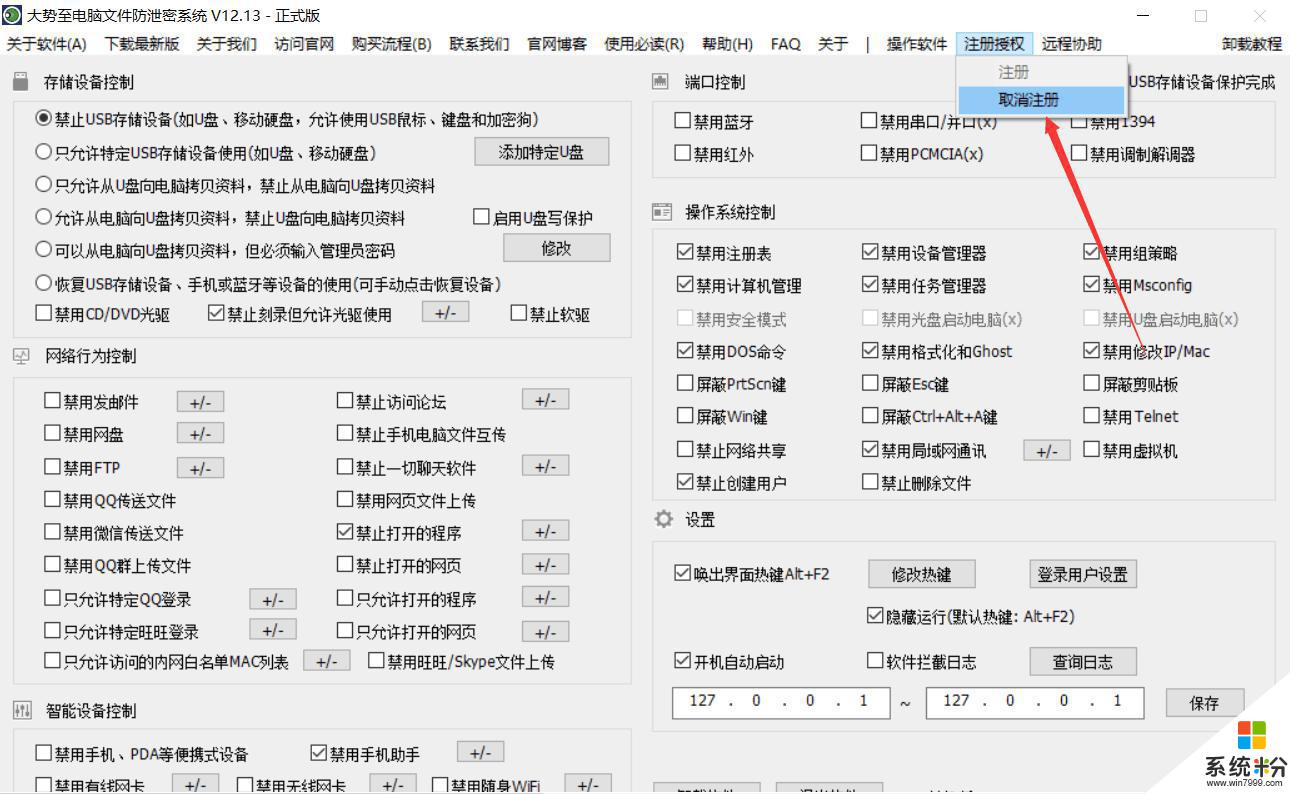Open the 帮助(H) menu
Image resolution: width=1290 pixels, height=794 pixels.
727,44
